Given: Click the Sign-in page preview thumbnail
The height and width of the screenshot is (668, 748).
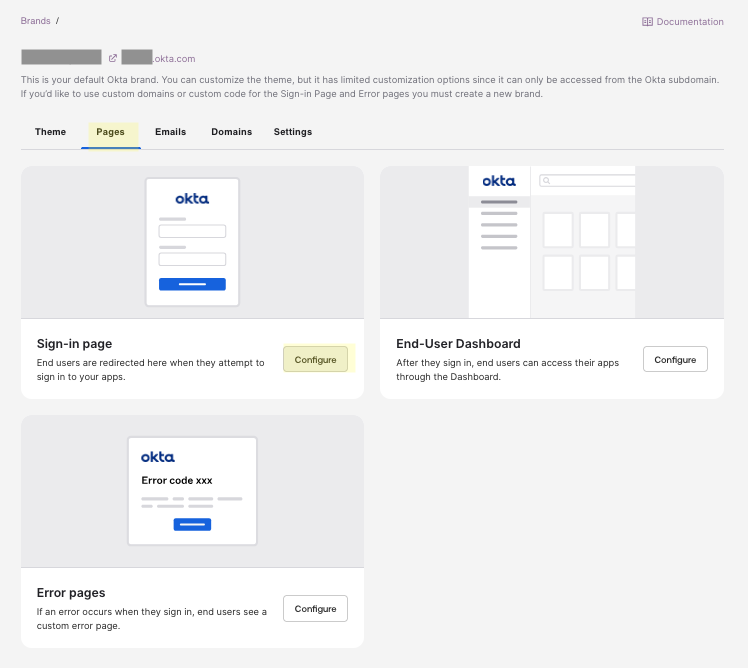Looking at the screenshot, I should coord(192,242).
